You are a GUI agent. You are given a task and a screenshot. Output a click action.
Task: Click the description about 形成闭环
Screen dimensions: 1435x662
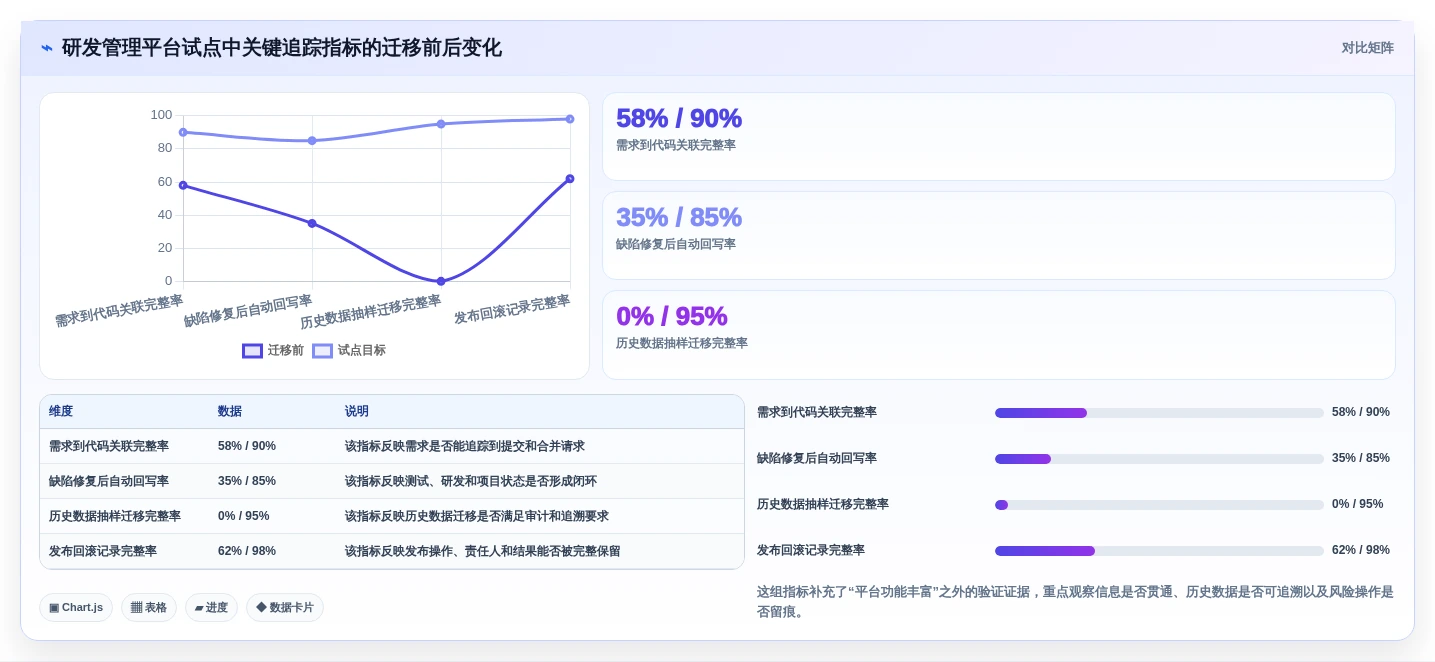click(x=471, y=482)
